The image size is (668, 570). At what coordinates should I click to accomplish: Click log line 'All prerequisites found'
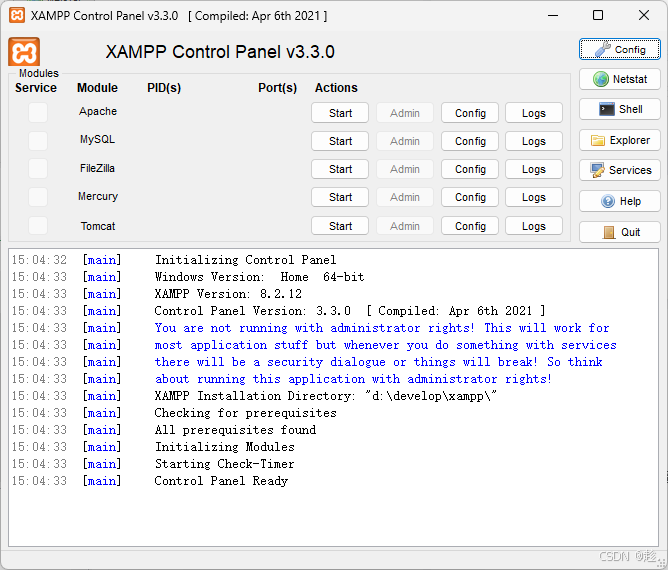(x=235, y=430)
